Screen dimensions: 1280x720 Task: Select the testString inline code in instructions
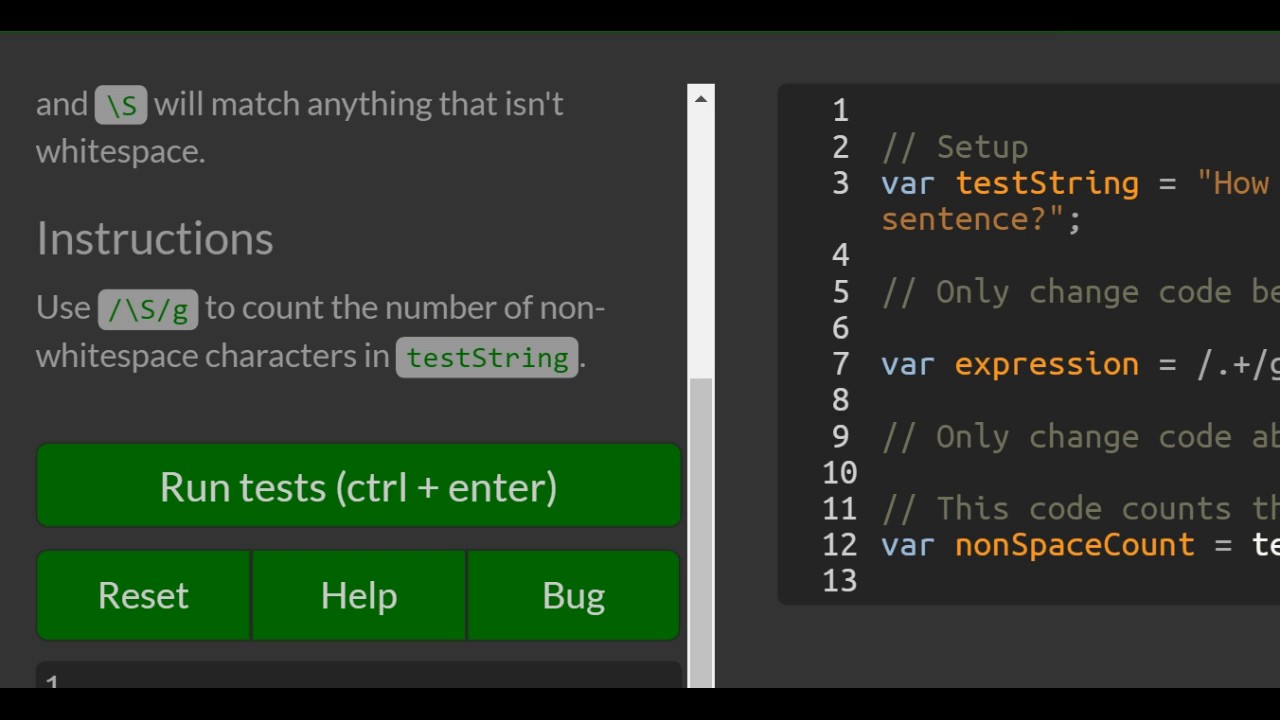click(487, 357)
